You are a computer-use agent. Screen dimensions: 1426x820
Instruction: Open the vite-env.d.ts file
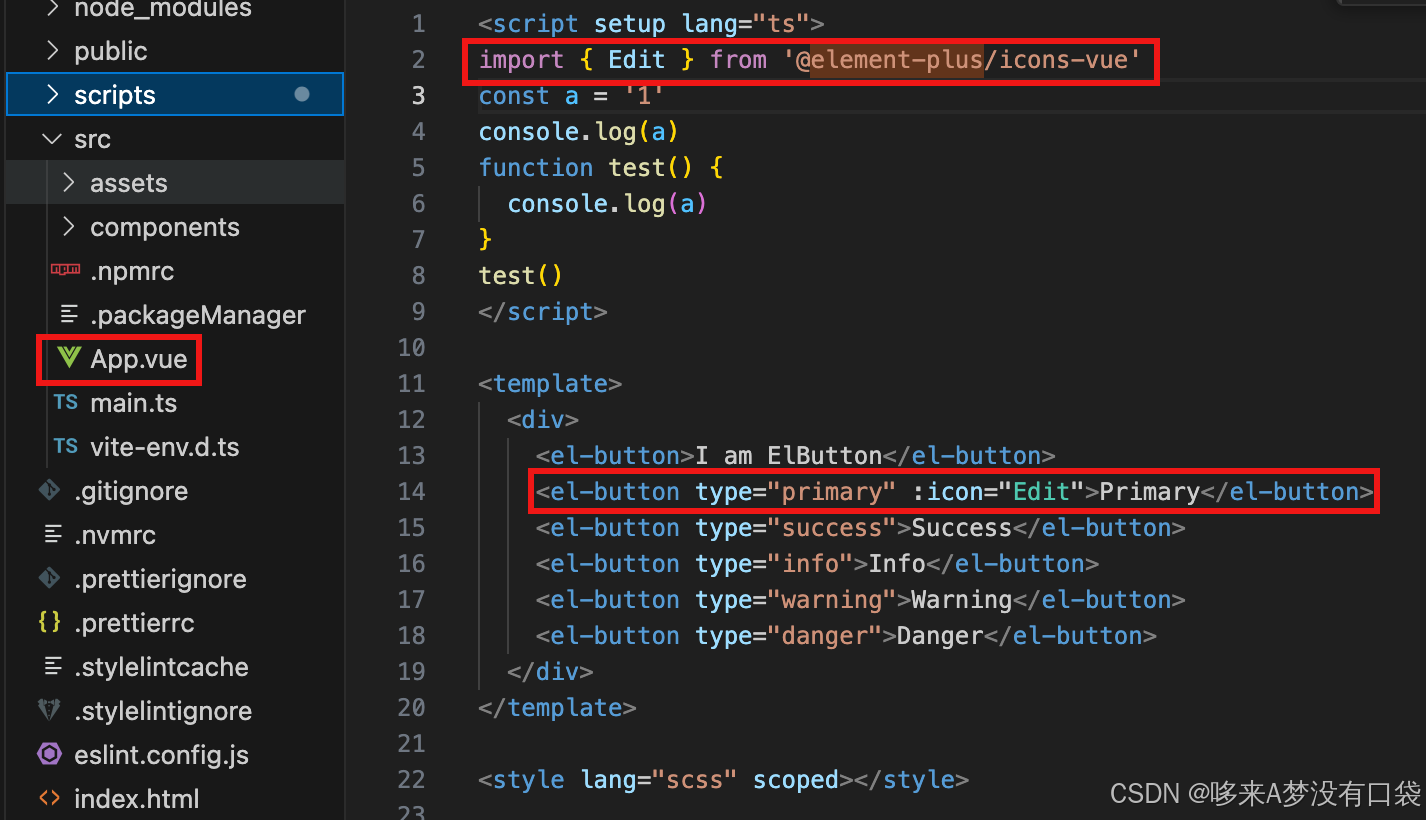[x=165, y=447]
